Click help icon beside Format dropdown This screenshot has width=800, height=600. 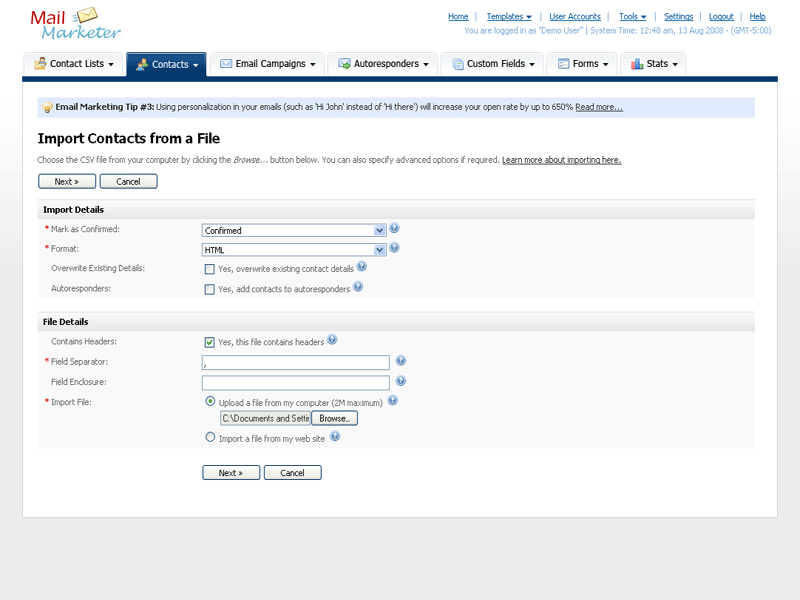394,248
